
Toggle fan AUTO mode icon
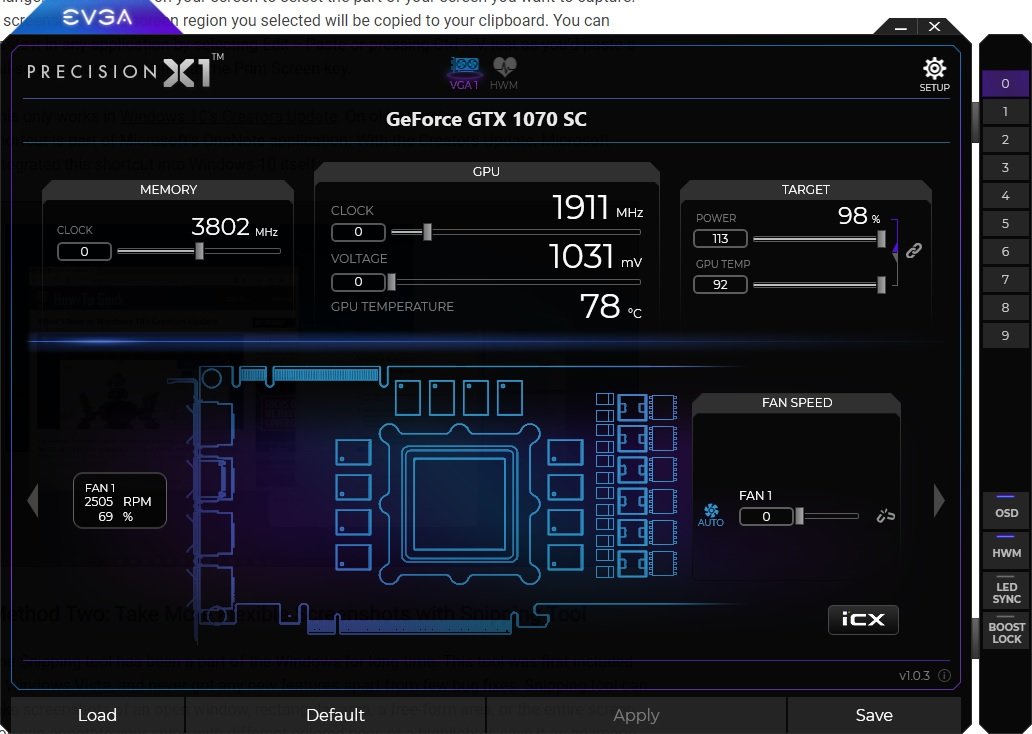coord(711,515)
